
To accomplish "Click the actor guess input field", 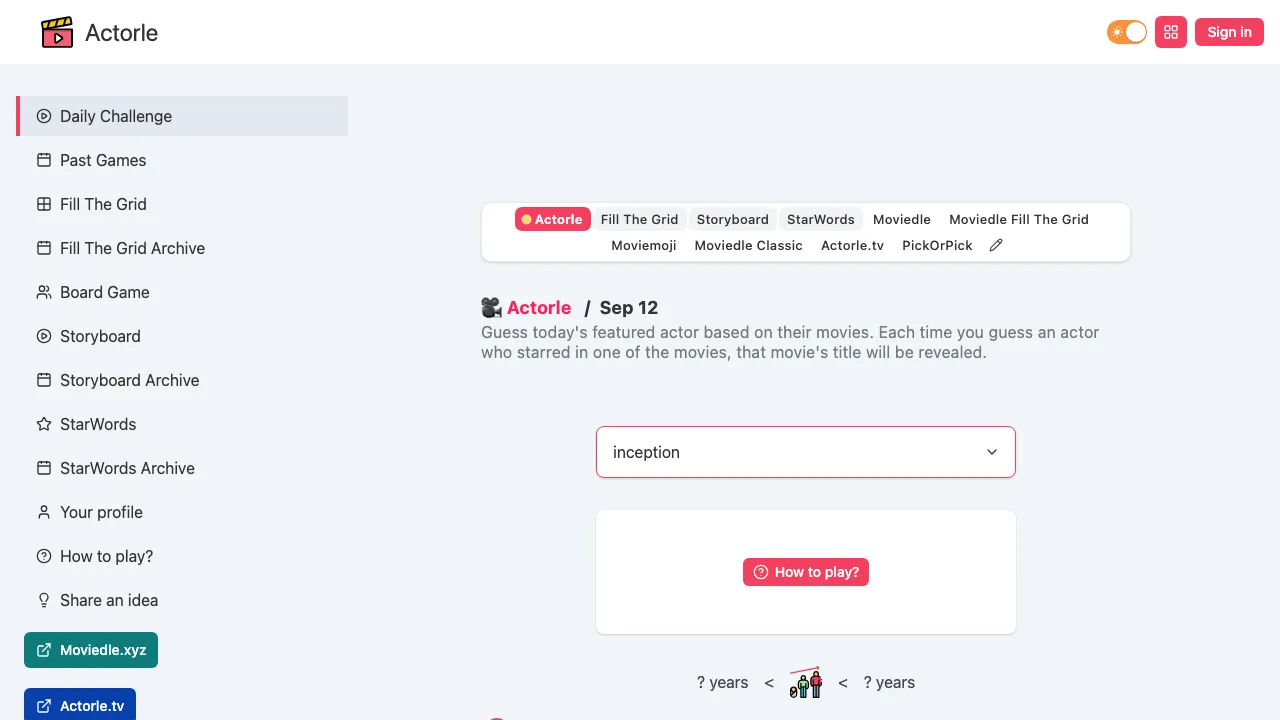I will (806, 452).
